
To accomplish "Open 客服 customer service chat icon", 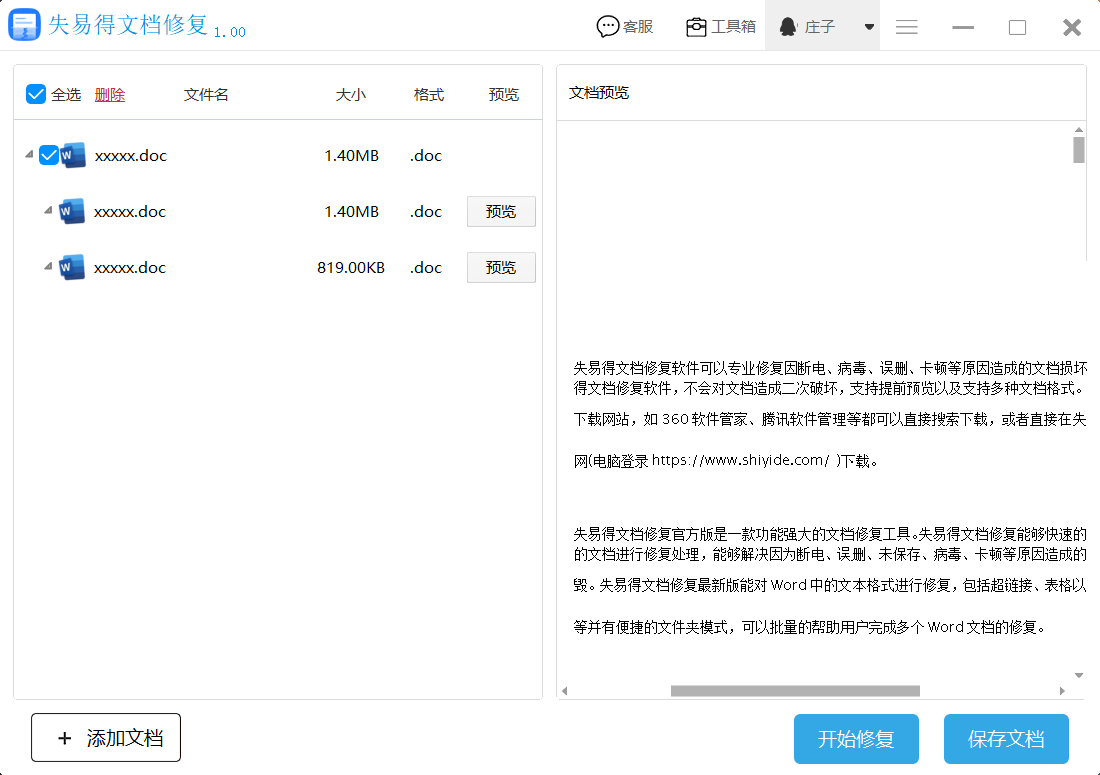I will [607, 27].
